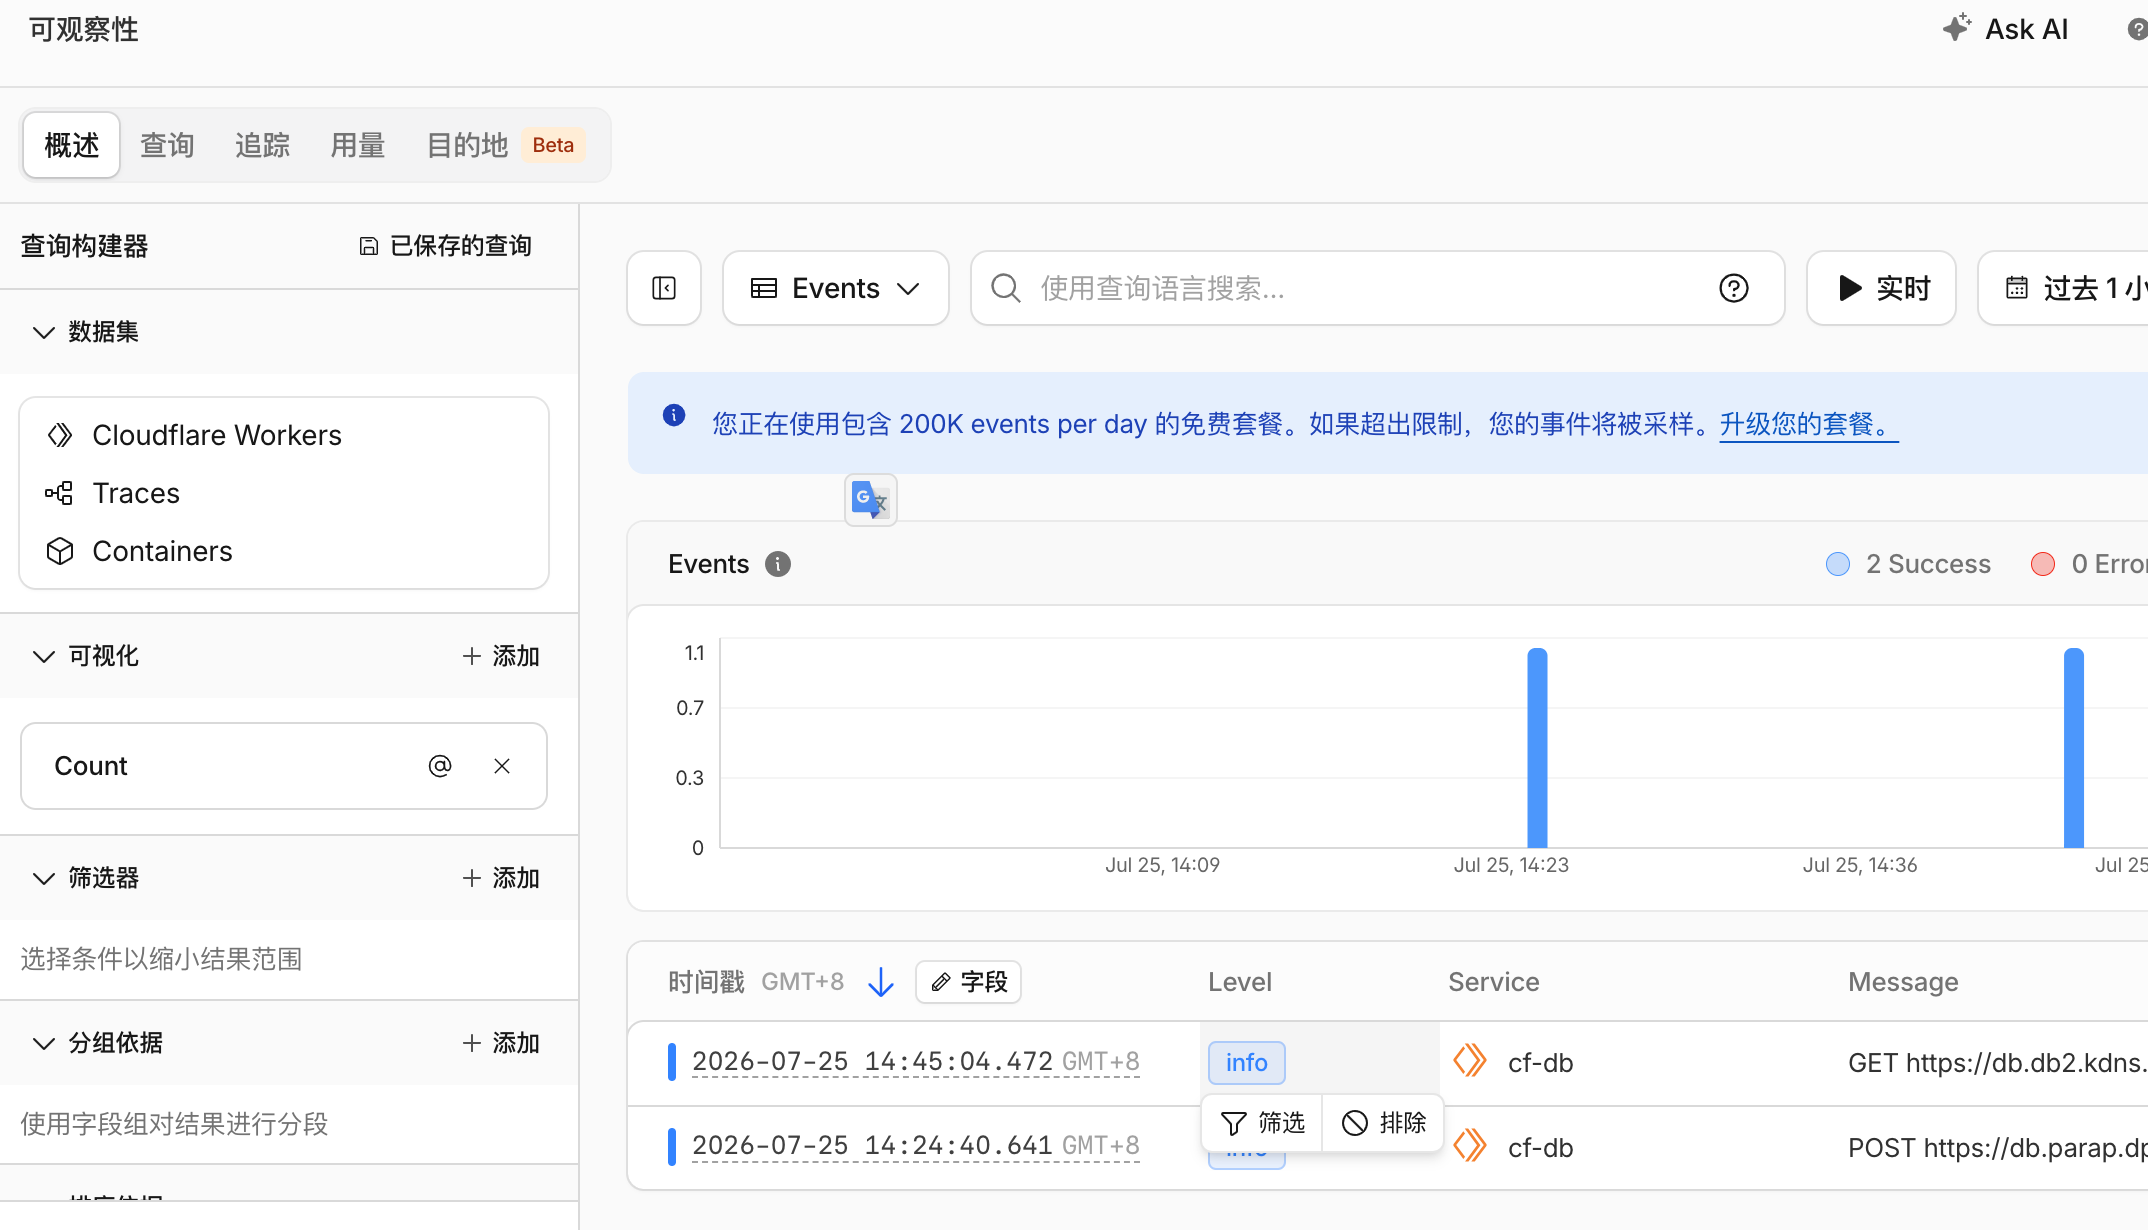Click cf-db service on 14:45:04 row

click(1540, 1062)
